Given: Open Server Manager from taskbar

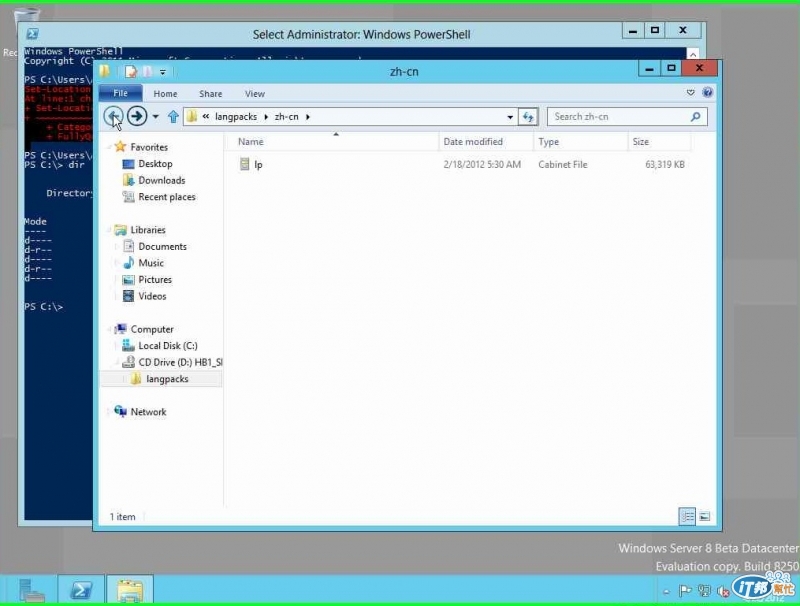Looking at the screenshot, I should pos(31,590).
